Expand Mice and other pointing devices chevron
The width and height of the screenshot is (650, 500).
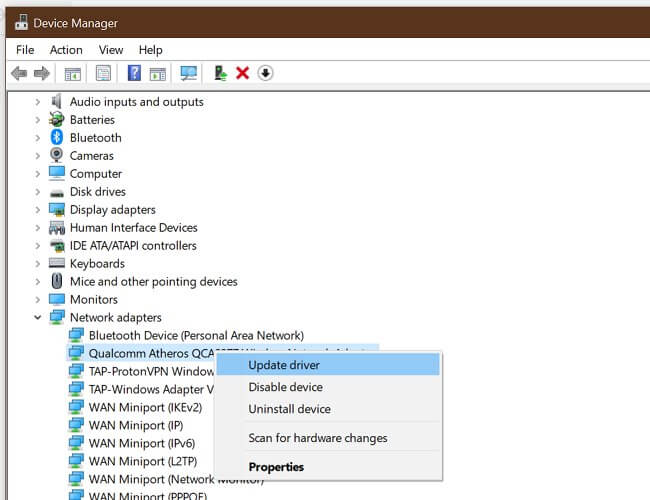coord(38,282)
